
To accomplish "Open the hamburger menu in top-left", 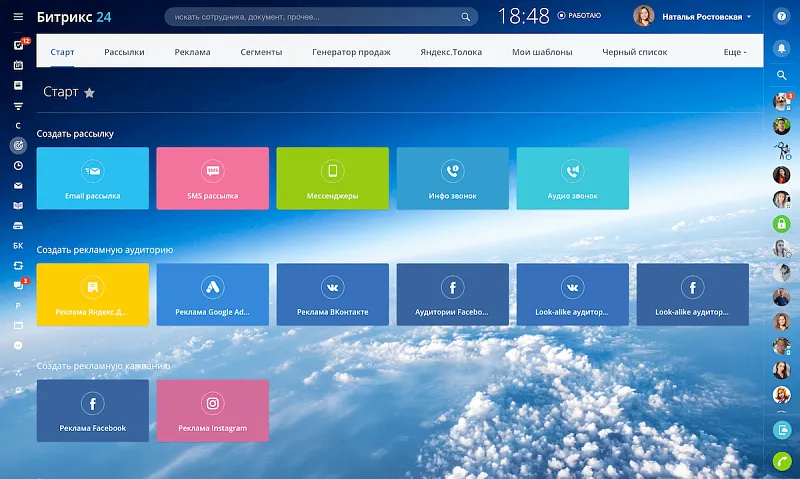I will click(x=17, y=17).
